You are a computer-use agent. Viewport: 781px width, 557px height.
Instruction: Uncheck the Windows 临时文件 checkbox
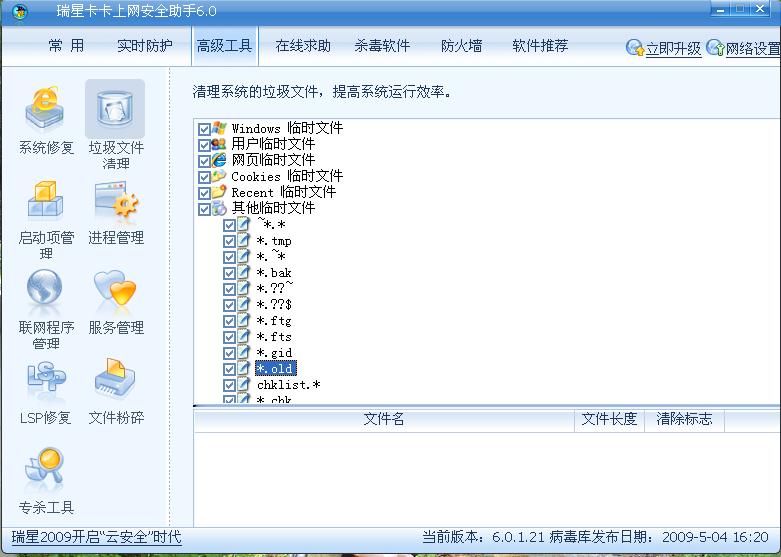pos(204,130)
